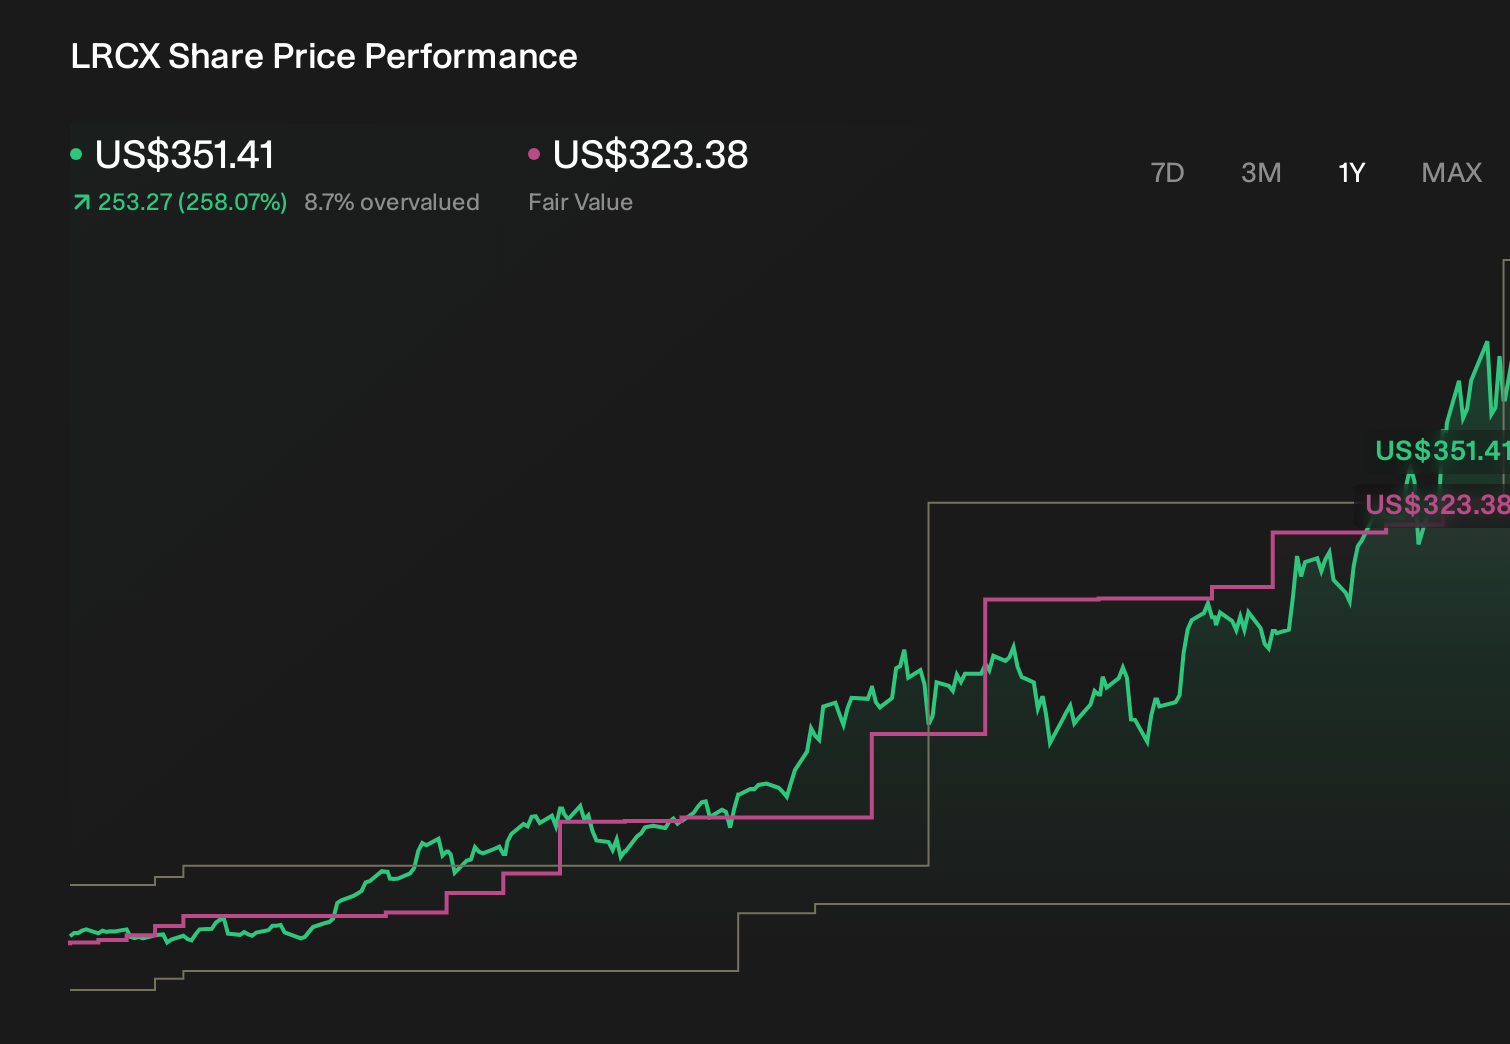Click the 8.7% overvalued text

click(x=392, y=202)
